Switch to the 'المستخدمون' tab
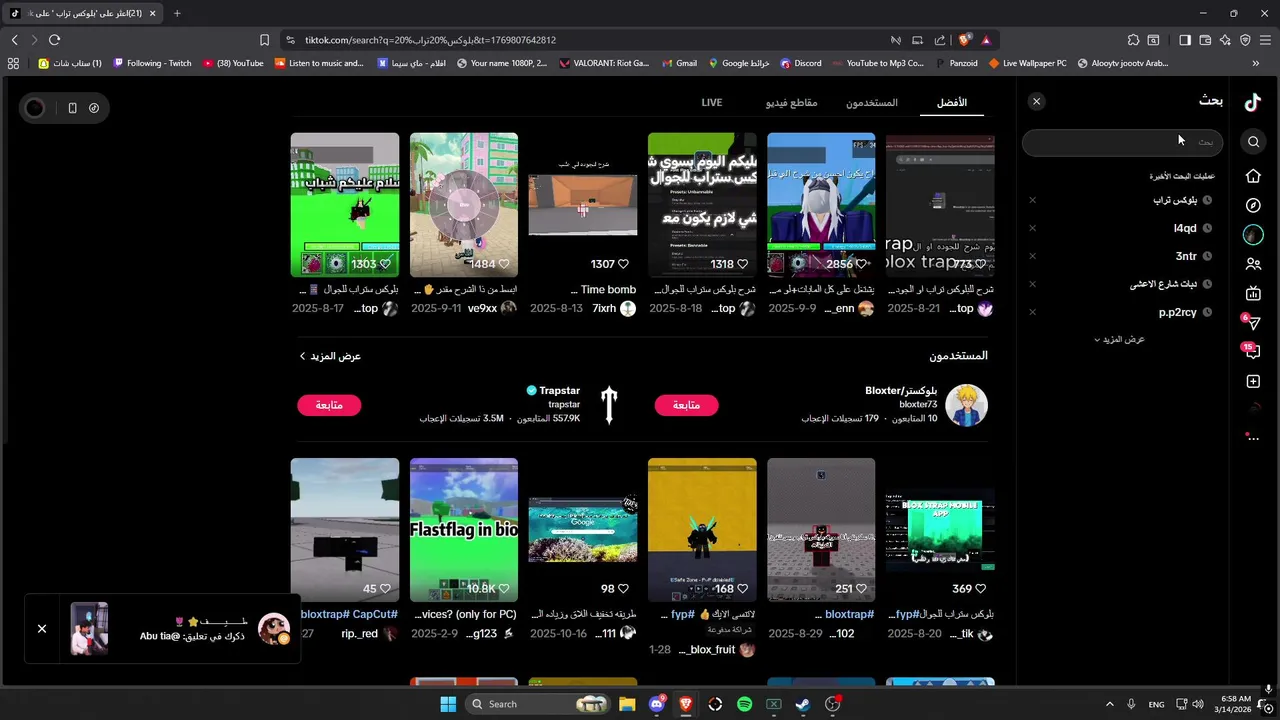This screenshot has width=1280, height=720. (x=872, y=103)
